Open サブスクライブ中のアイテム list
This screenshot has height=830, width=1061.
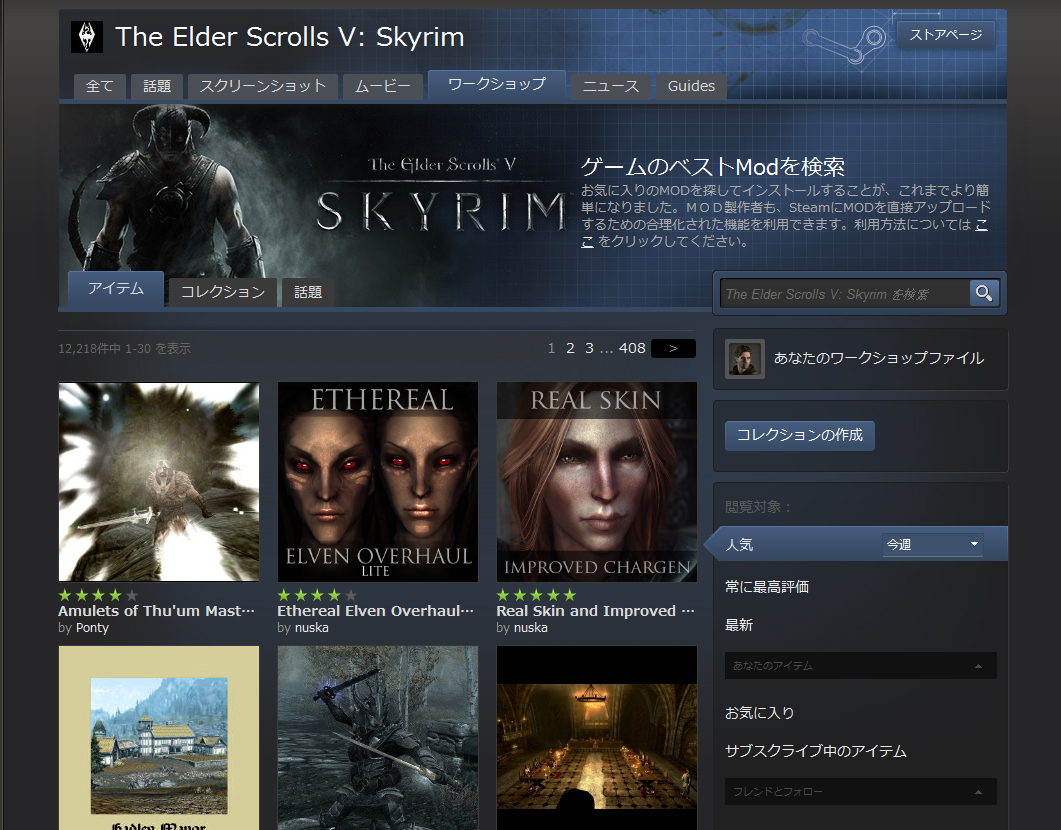tap(815, 751)
